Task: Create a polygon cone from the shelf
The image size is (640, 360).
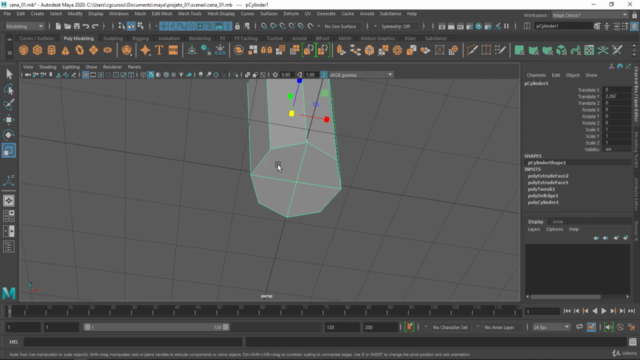Action: 65,50
